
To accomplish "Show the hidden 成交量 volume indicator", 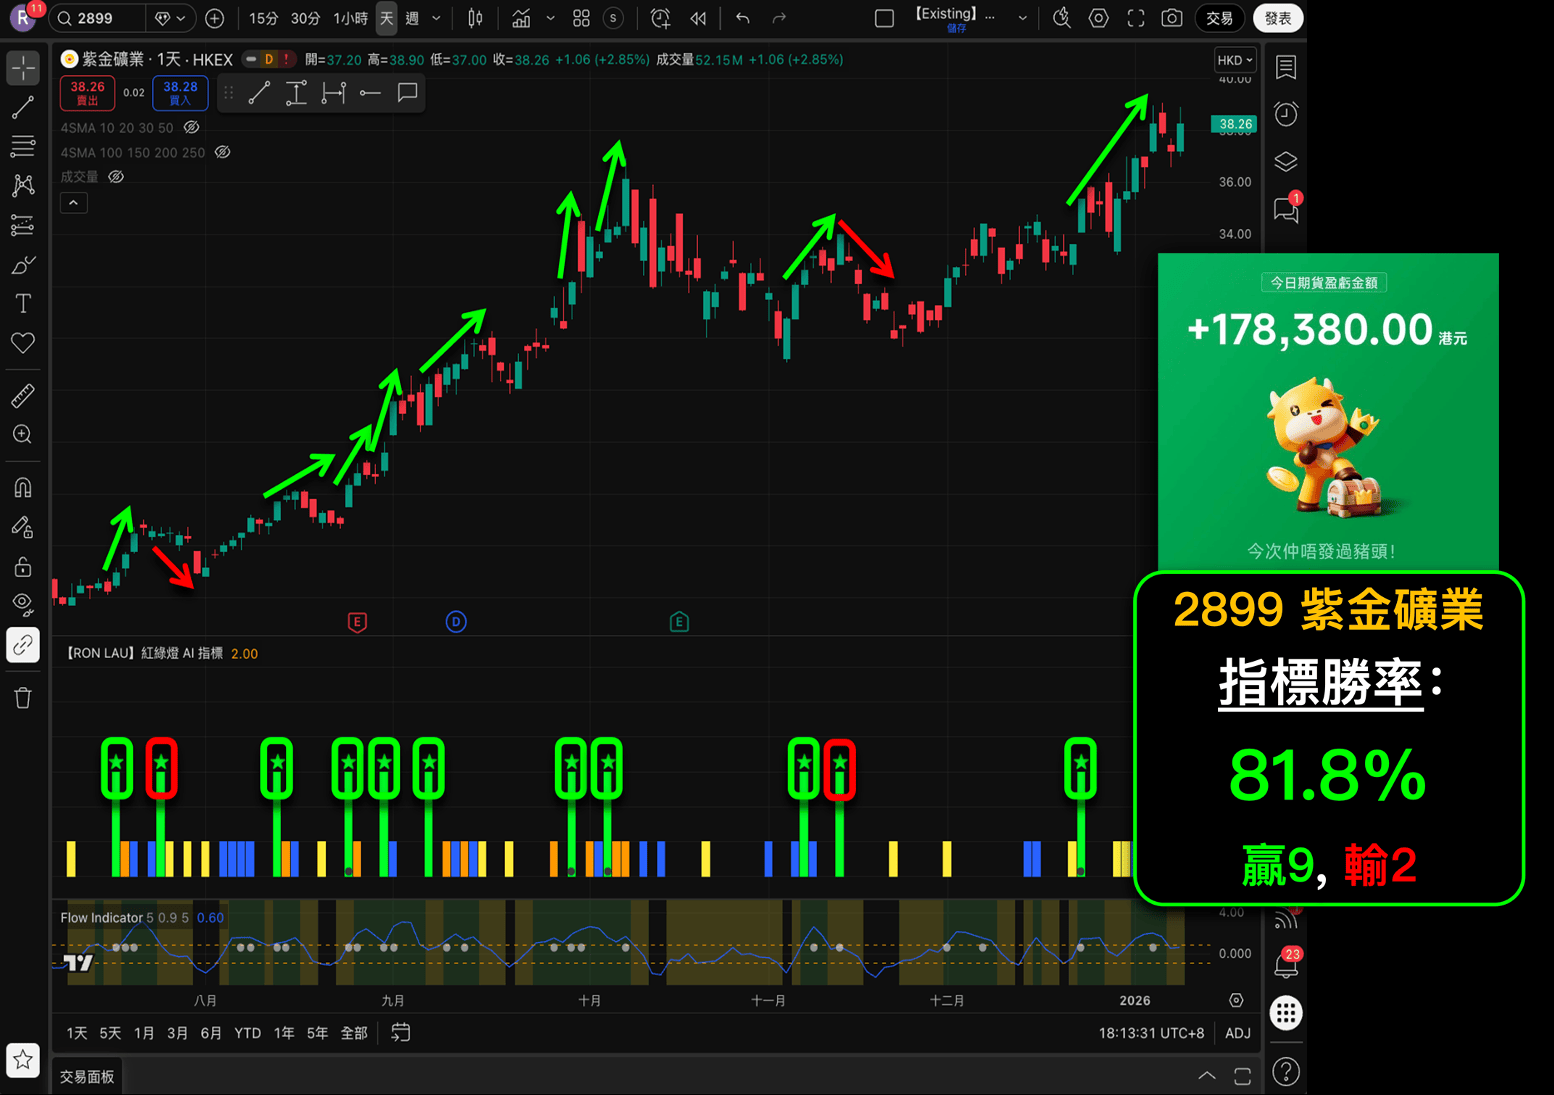I will pos(116,177).
